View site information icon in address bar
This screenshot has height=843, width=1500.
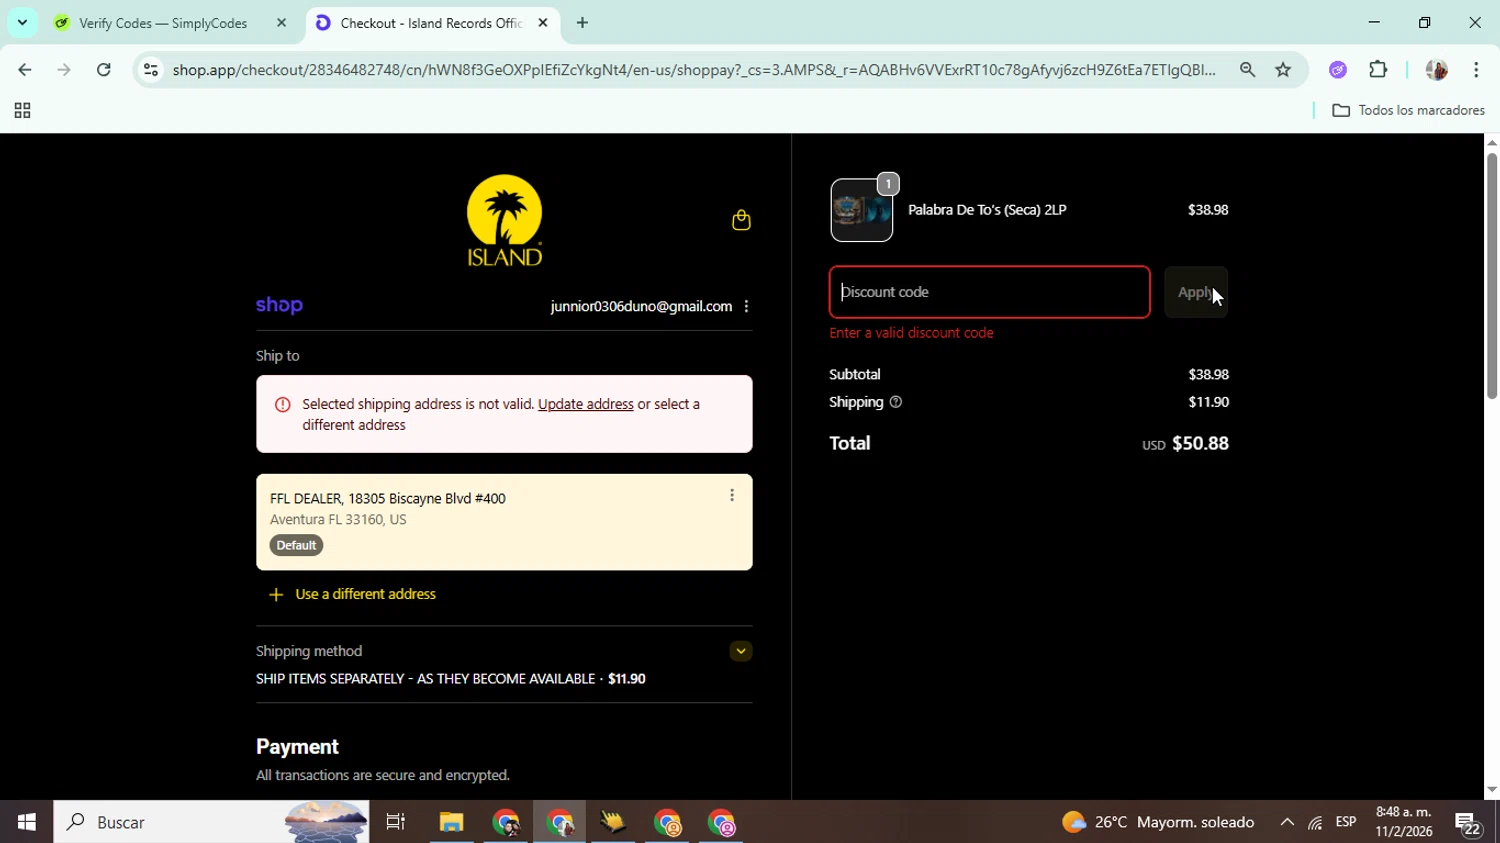150,70
